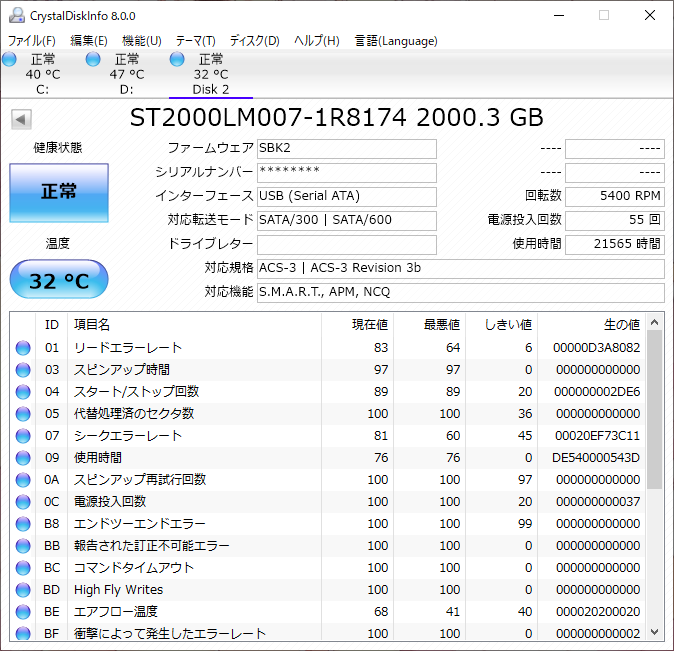The height and width of the screenshot is (651, 674).
Task: Click the しきい値 column header
Action: point(502,324)
